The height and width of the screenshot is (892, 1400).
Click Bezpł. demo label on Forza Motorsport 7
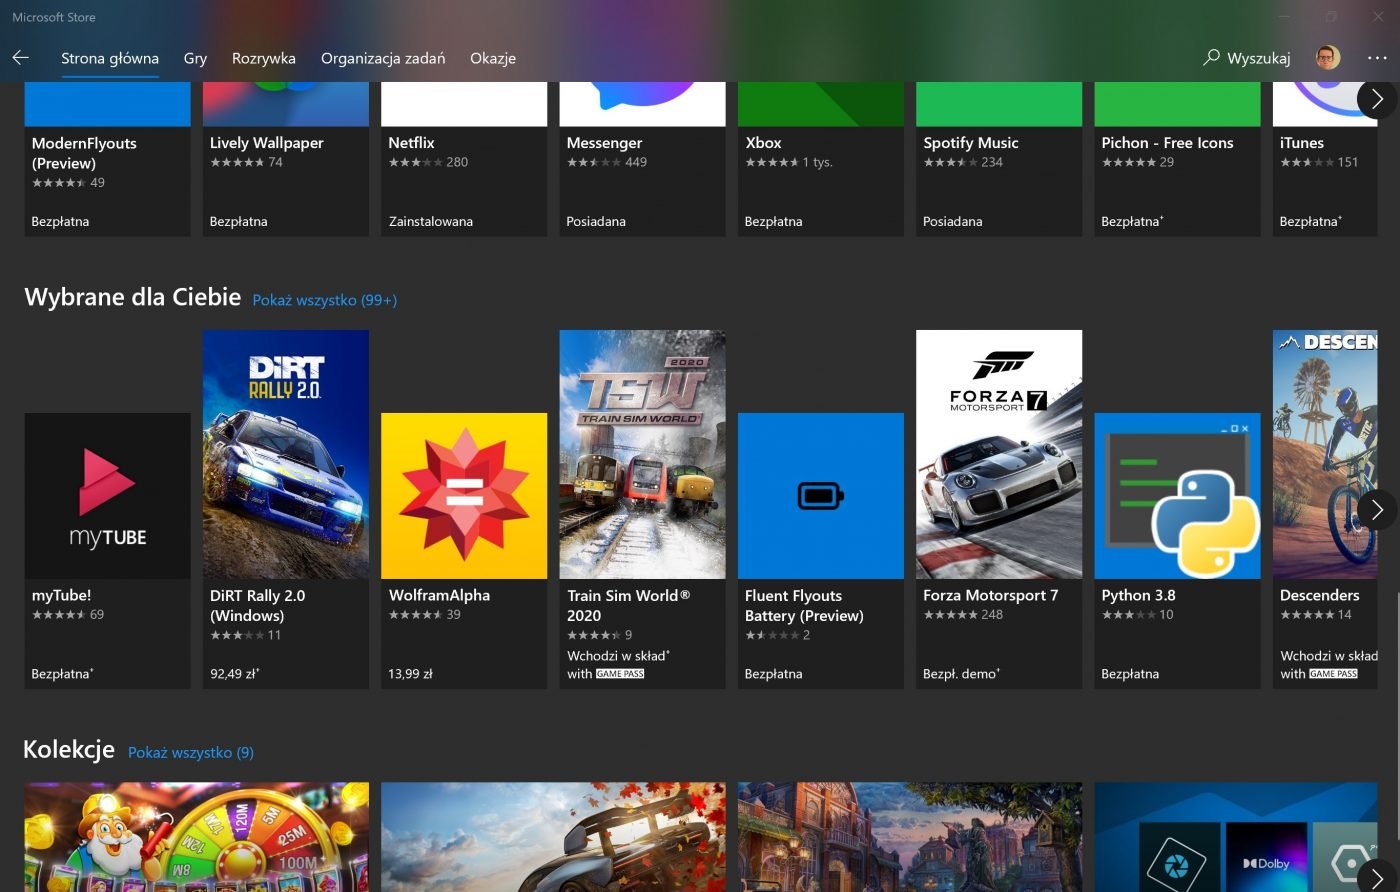click(961, 674)
